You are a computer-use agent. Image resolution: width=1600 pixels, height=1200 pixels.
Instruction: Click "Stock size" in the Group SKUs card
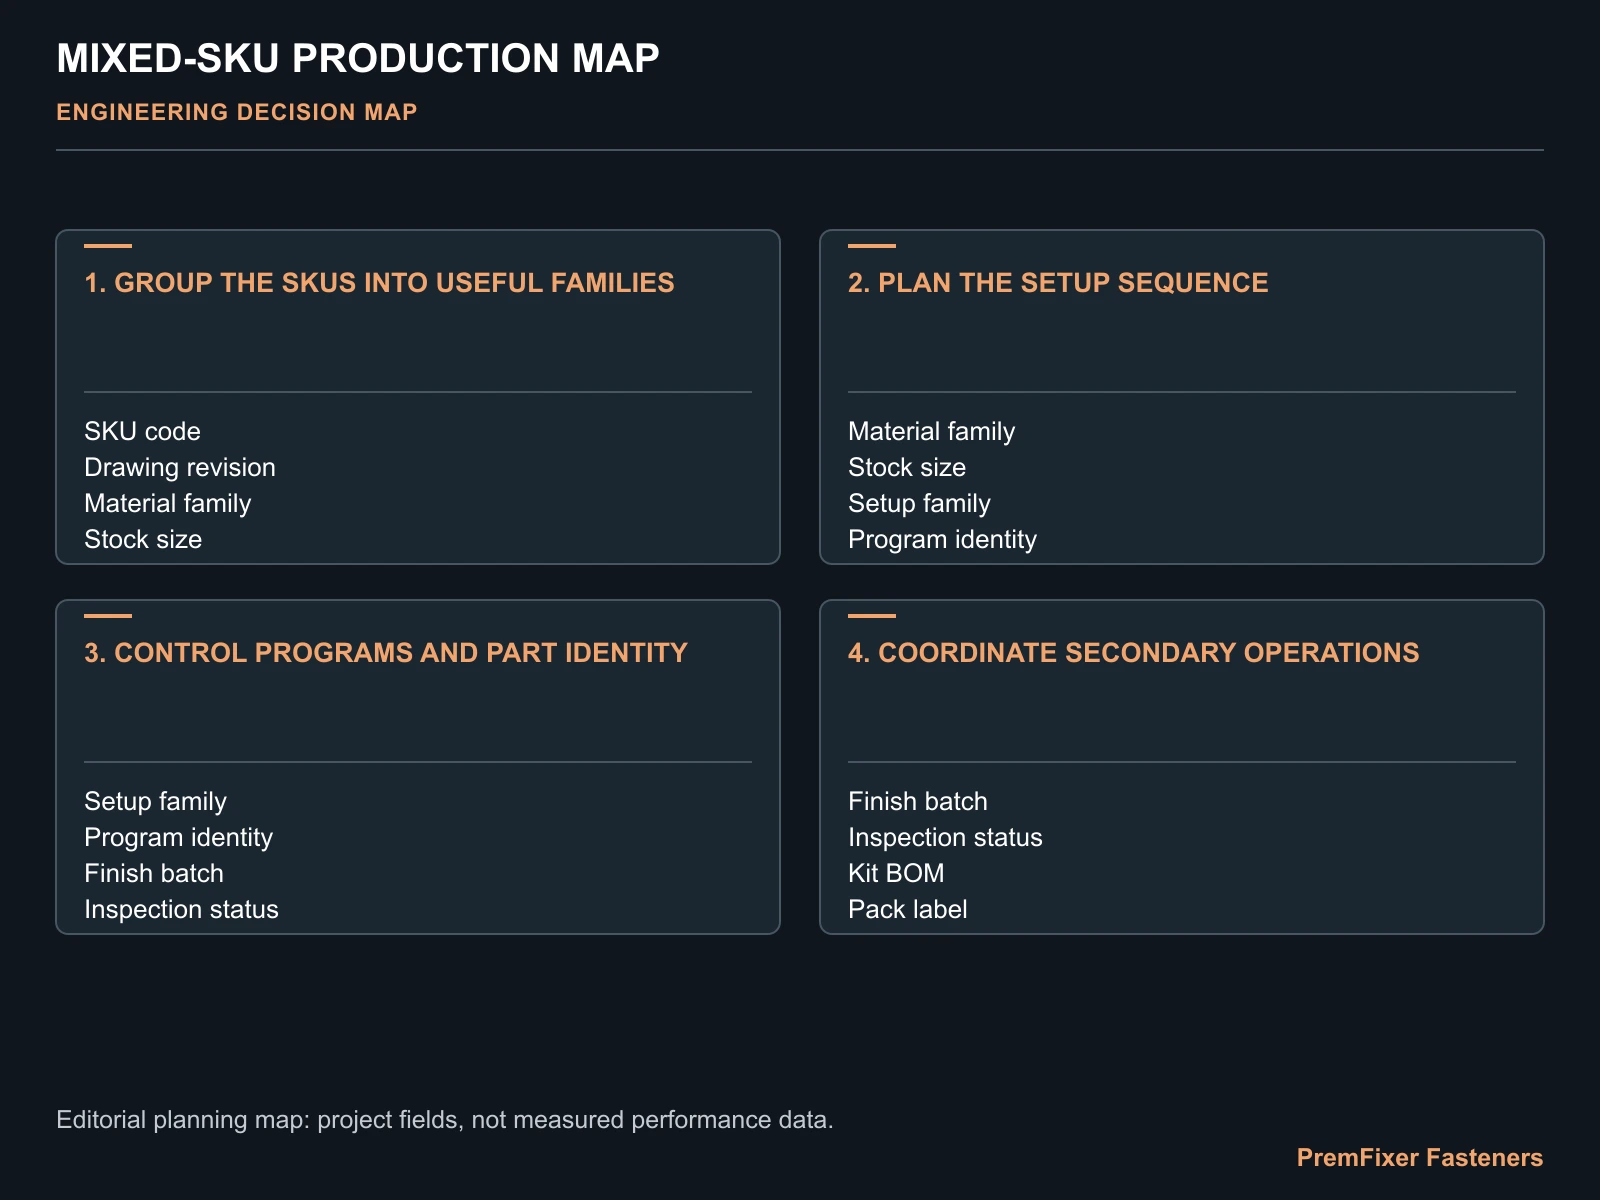143,539
